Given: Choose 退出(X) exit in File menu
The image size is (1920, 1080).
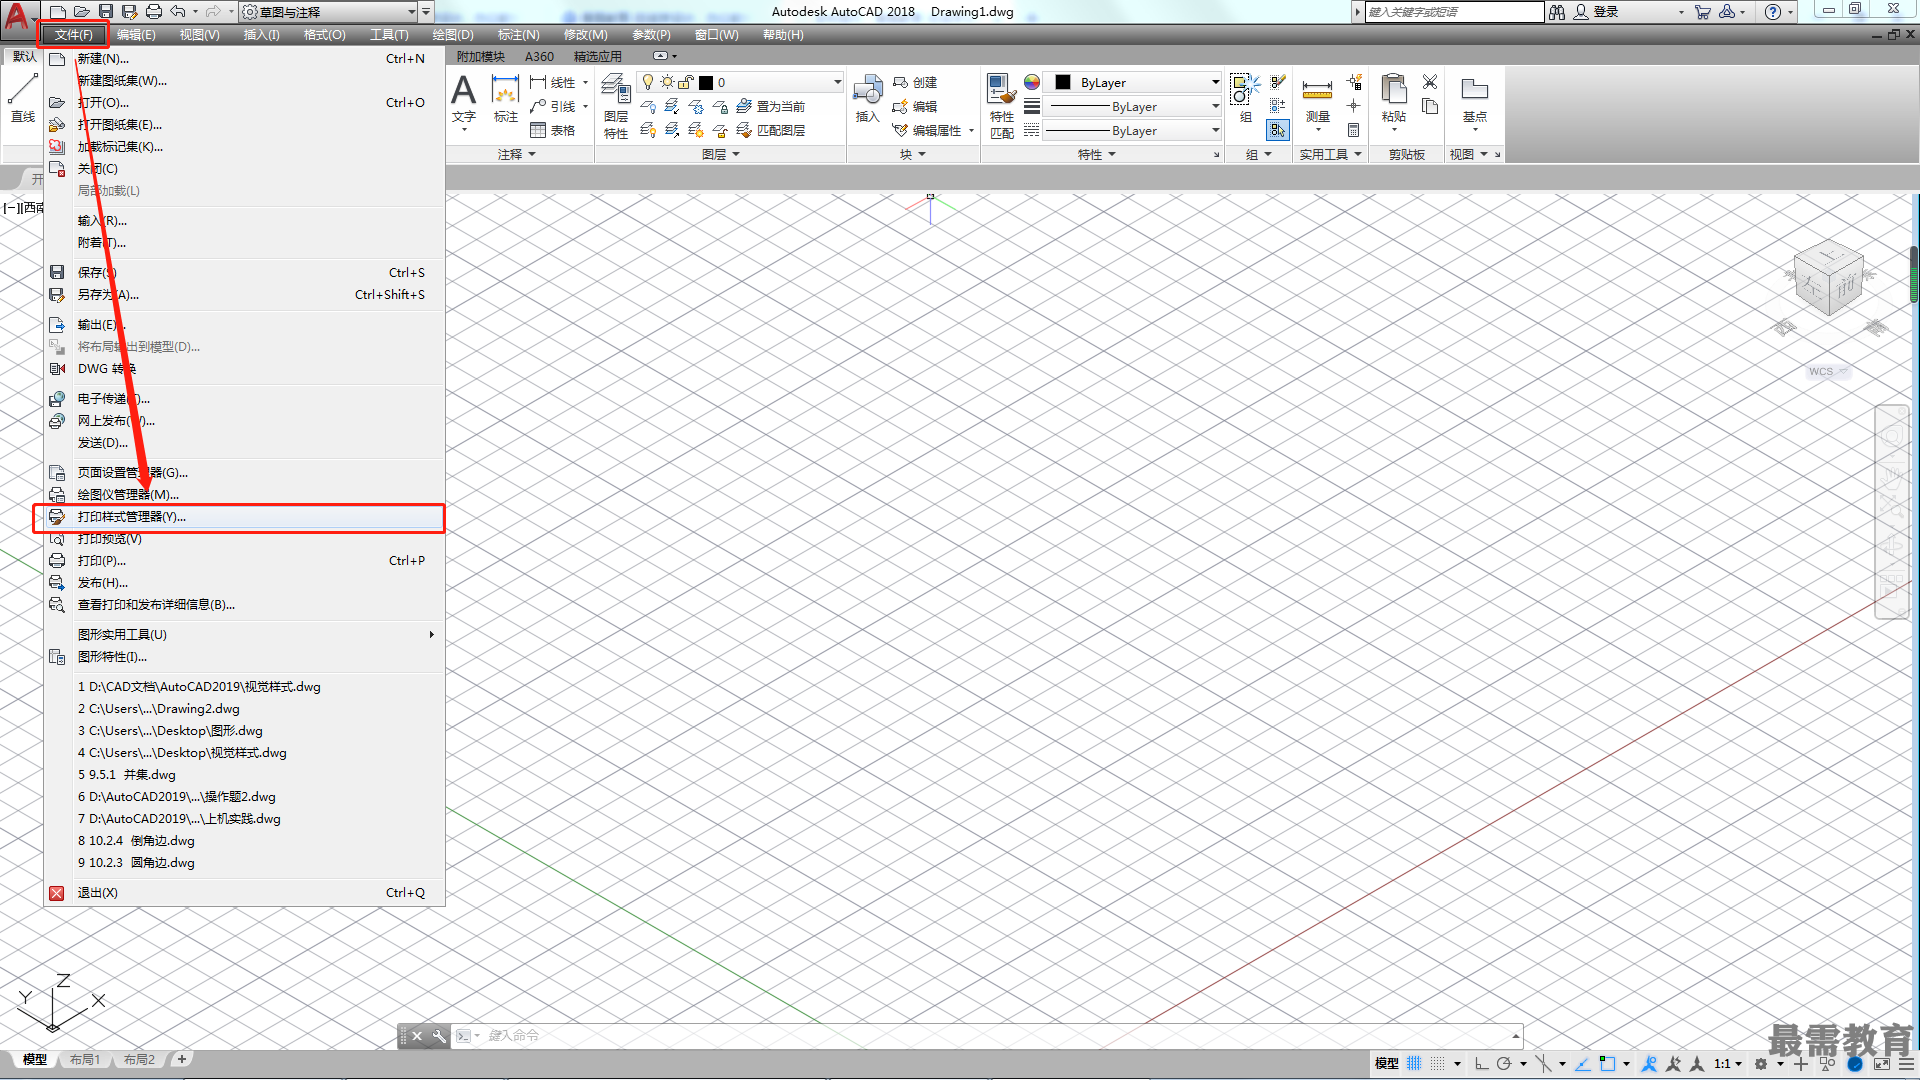Looking at the screenshot, I should coord(244,893).
